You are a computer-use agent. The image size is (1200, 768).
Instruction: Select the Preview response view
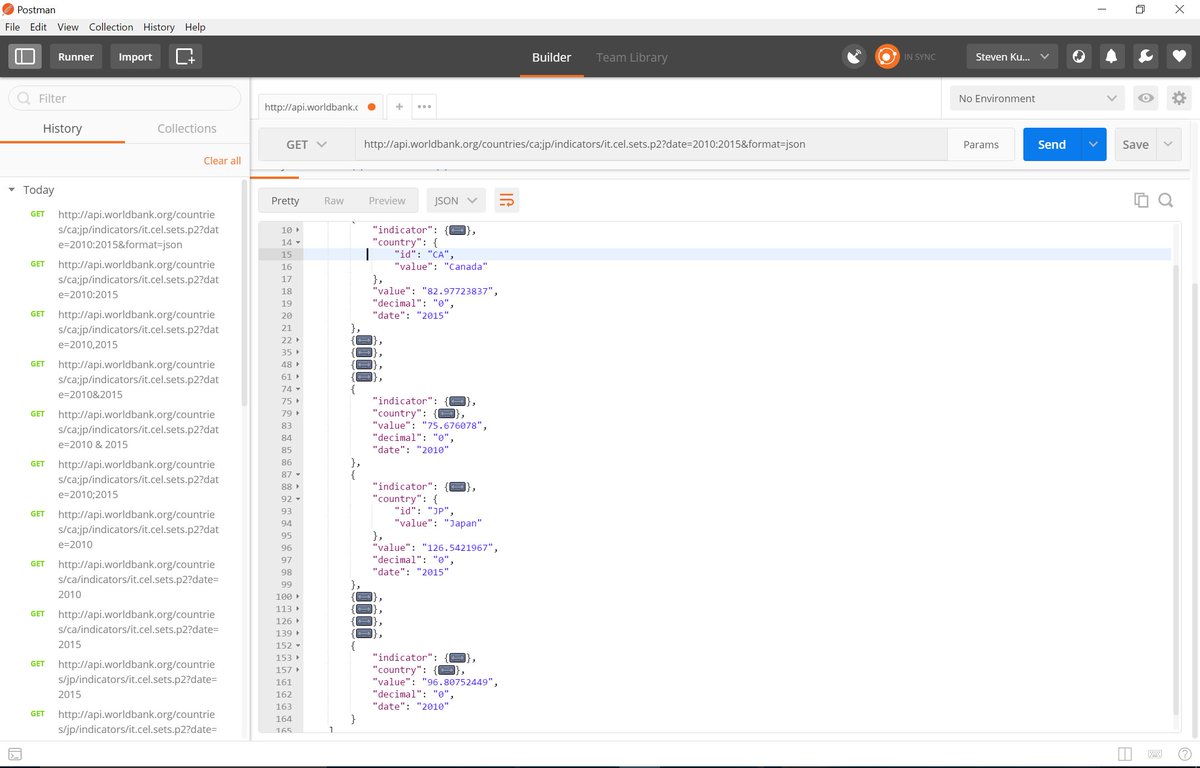(x=387, y=201)
